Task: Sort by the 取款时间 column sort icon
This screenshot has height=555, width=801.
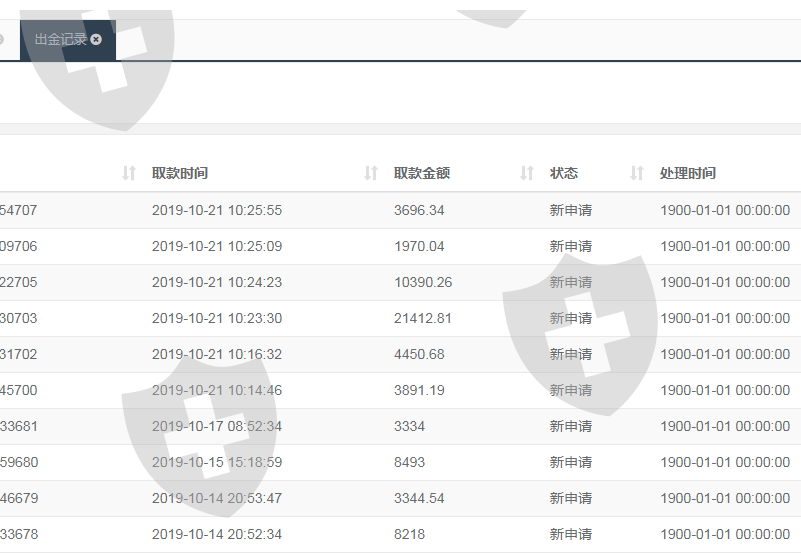Action: pyautogui.click(x=371, y=173)
